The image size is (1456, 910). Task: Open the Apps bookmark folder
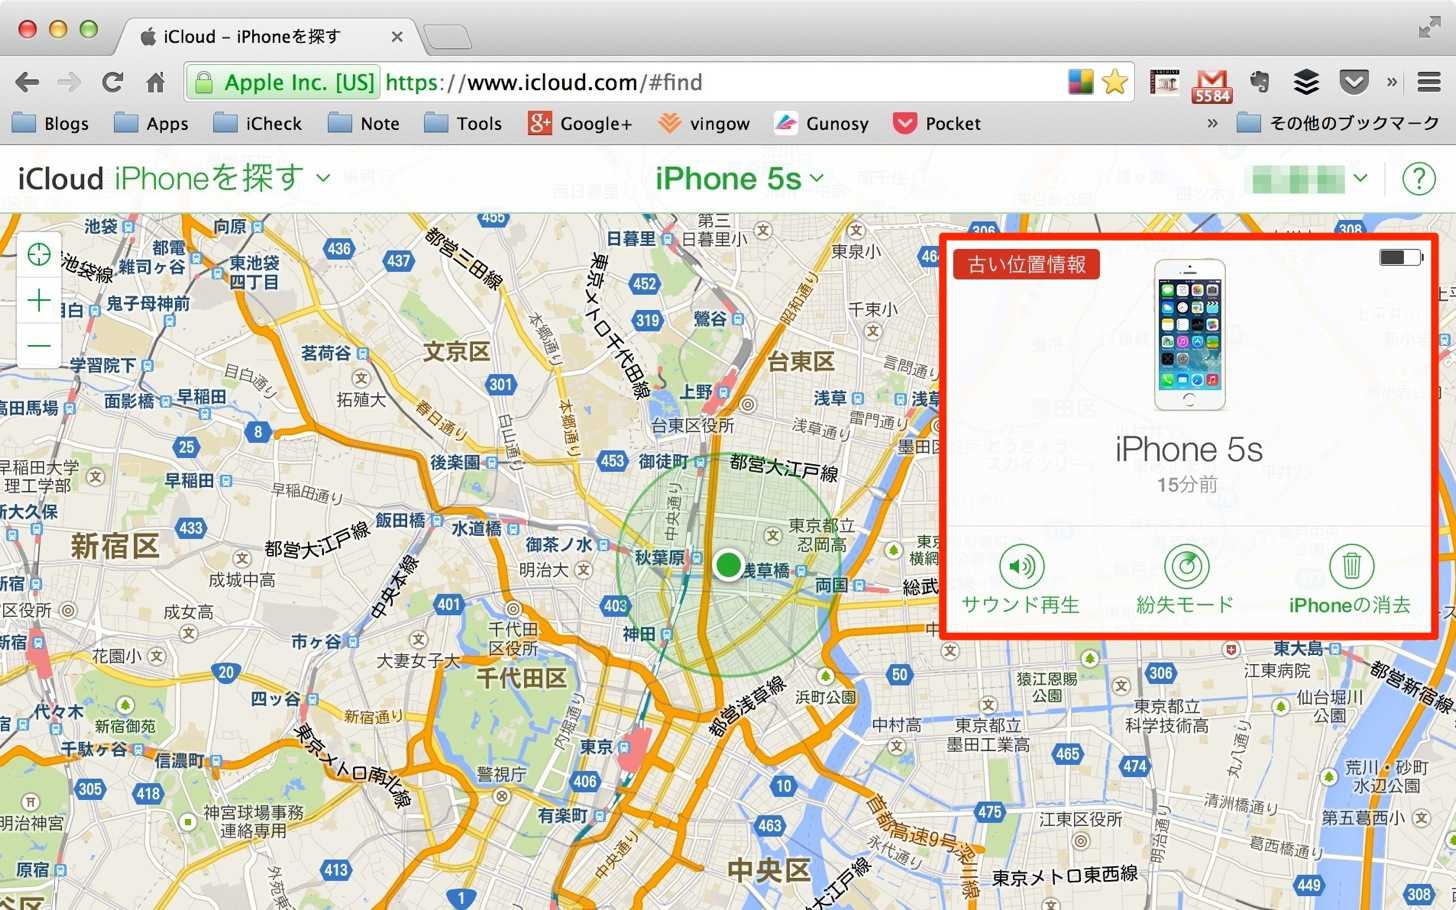pos(151,123)
